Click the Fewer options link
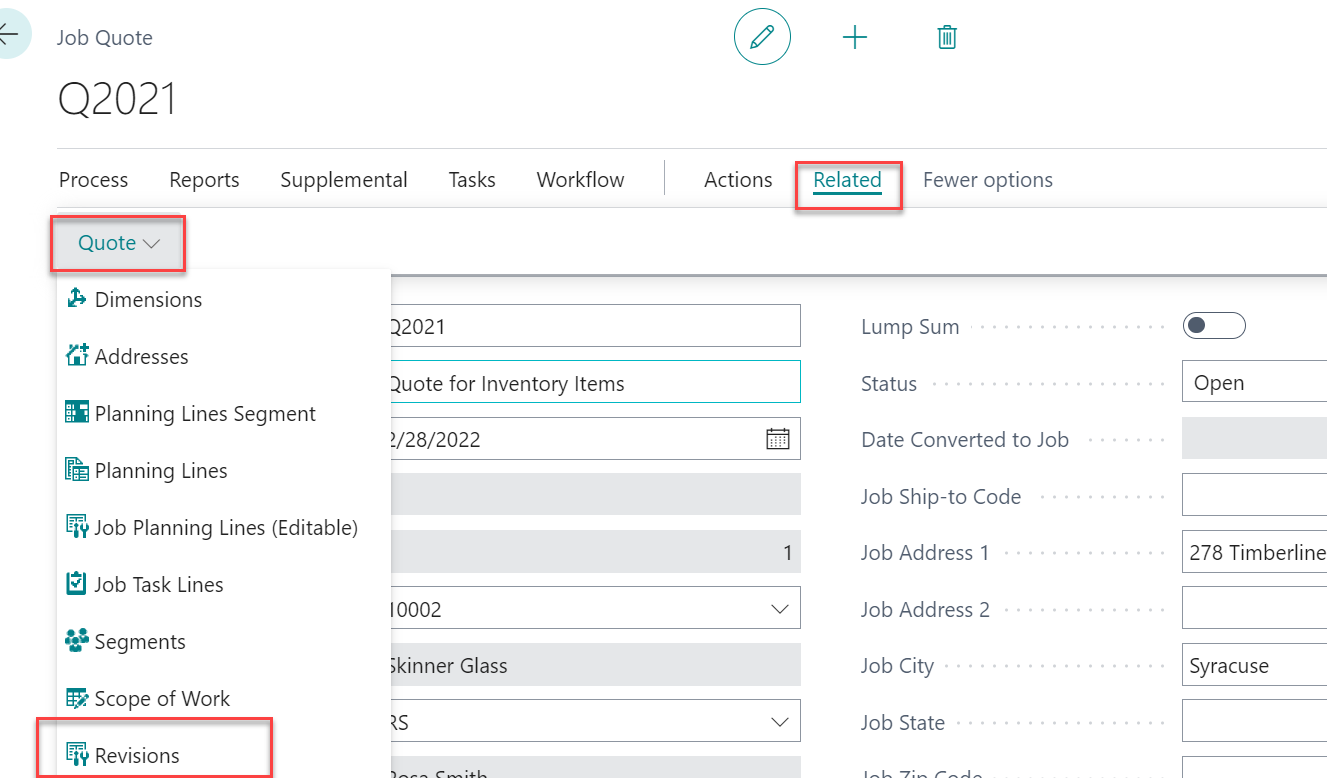The width and height of the screenshot is (1327, 778). pyautogui.click(x=987, y=180)
